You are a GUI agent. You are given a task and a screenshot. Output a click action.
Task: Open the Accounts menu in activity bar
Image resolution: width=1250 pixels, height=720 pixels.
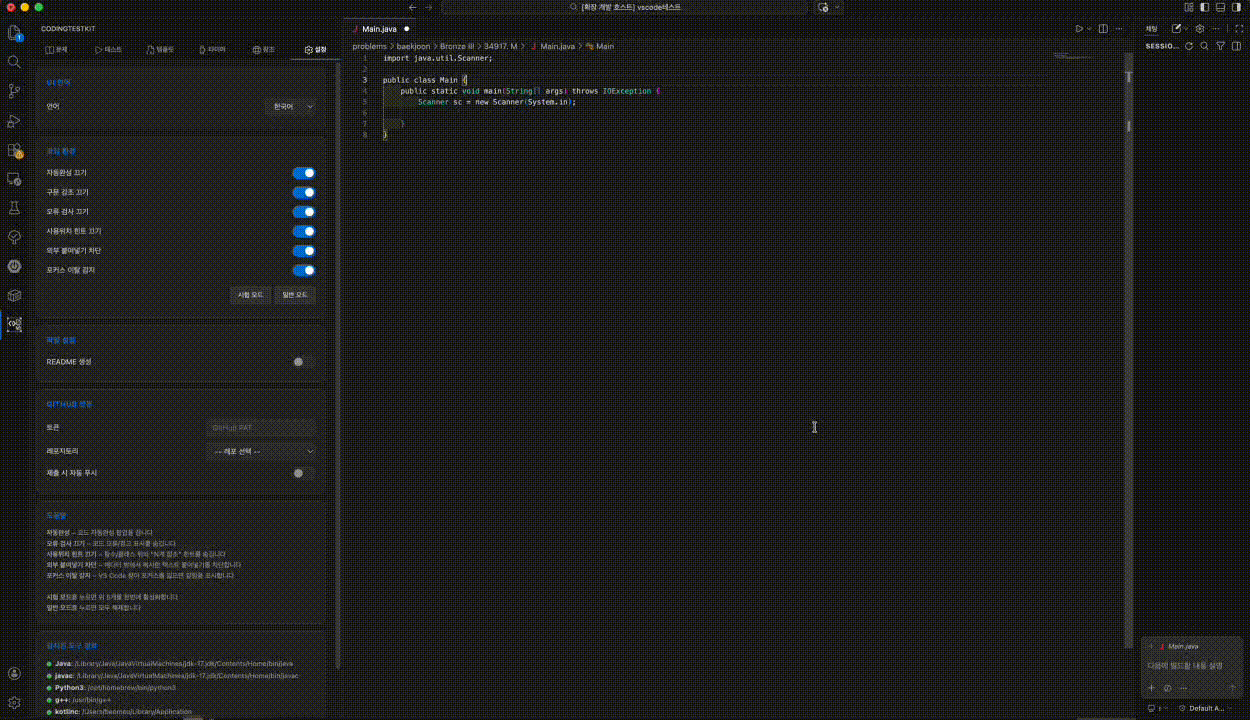[x=14, y=674]
